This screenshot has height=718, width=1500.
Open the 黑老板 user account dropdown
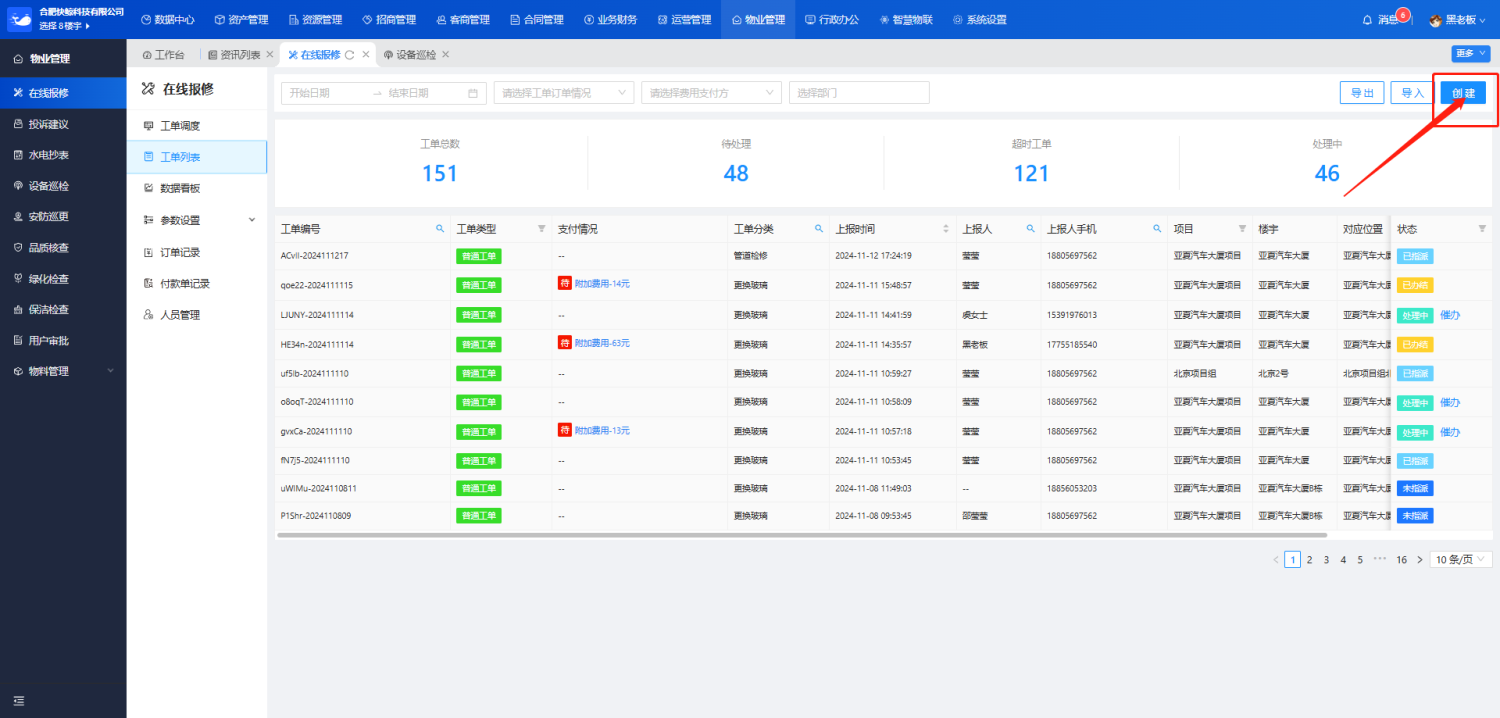(x=1457, y=20)
